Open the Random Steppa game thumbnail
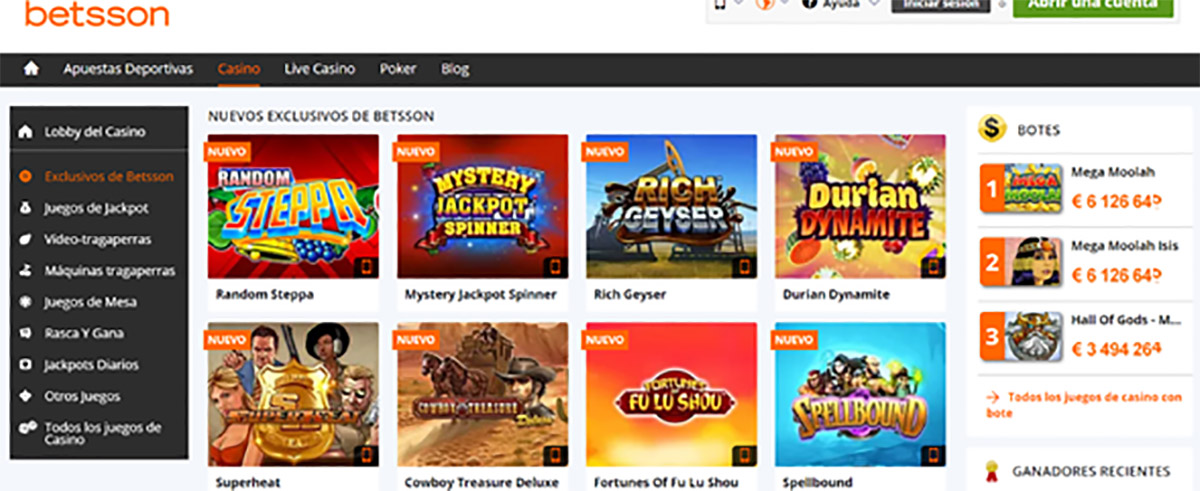 tap(293, 206)
